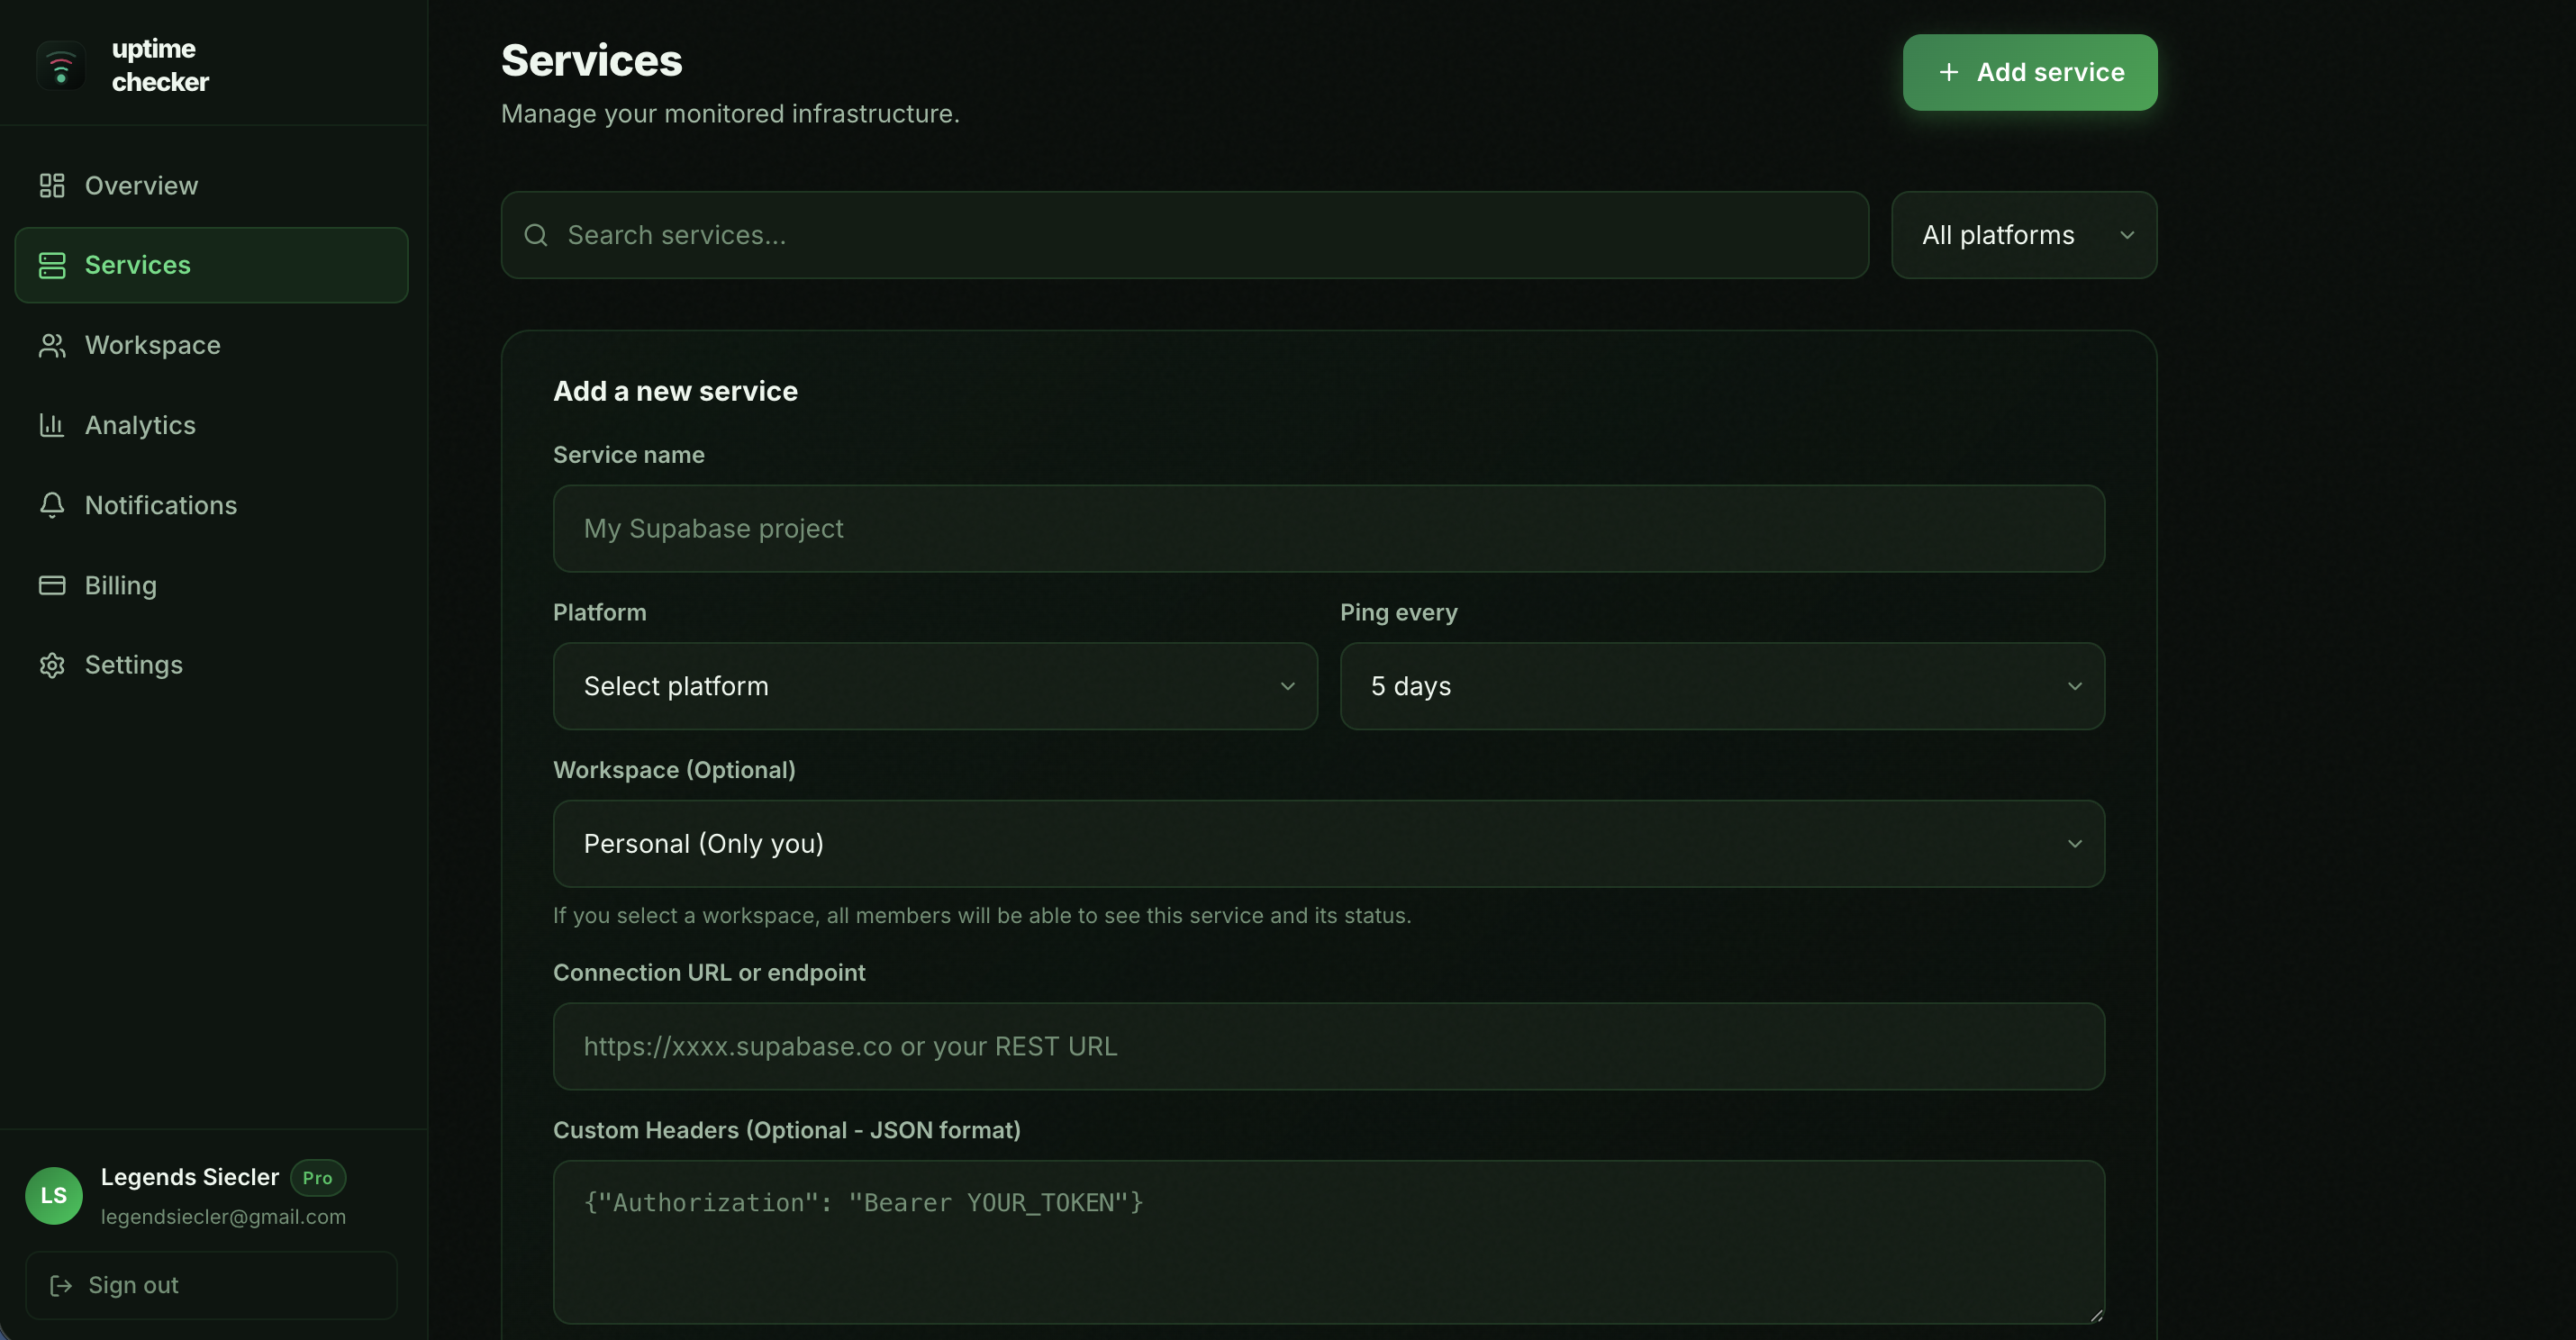Click the uptime checker logo icon
This screenshot has height=1340, width=2576.
point(61,66)
